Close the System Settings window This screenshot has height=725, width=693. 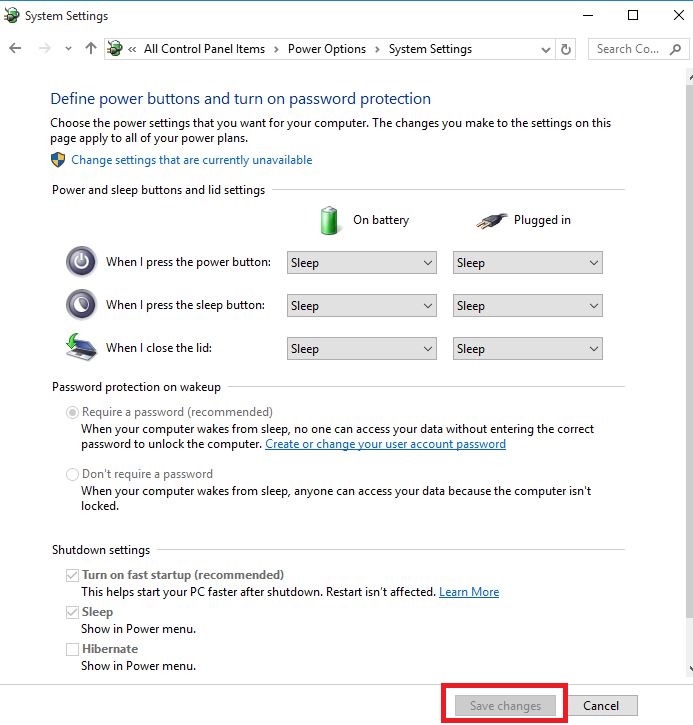pos(679,15)
